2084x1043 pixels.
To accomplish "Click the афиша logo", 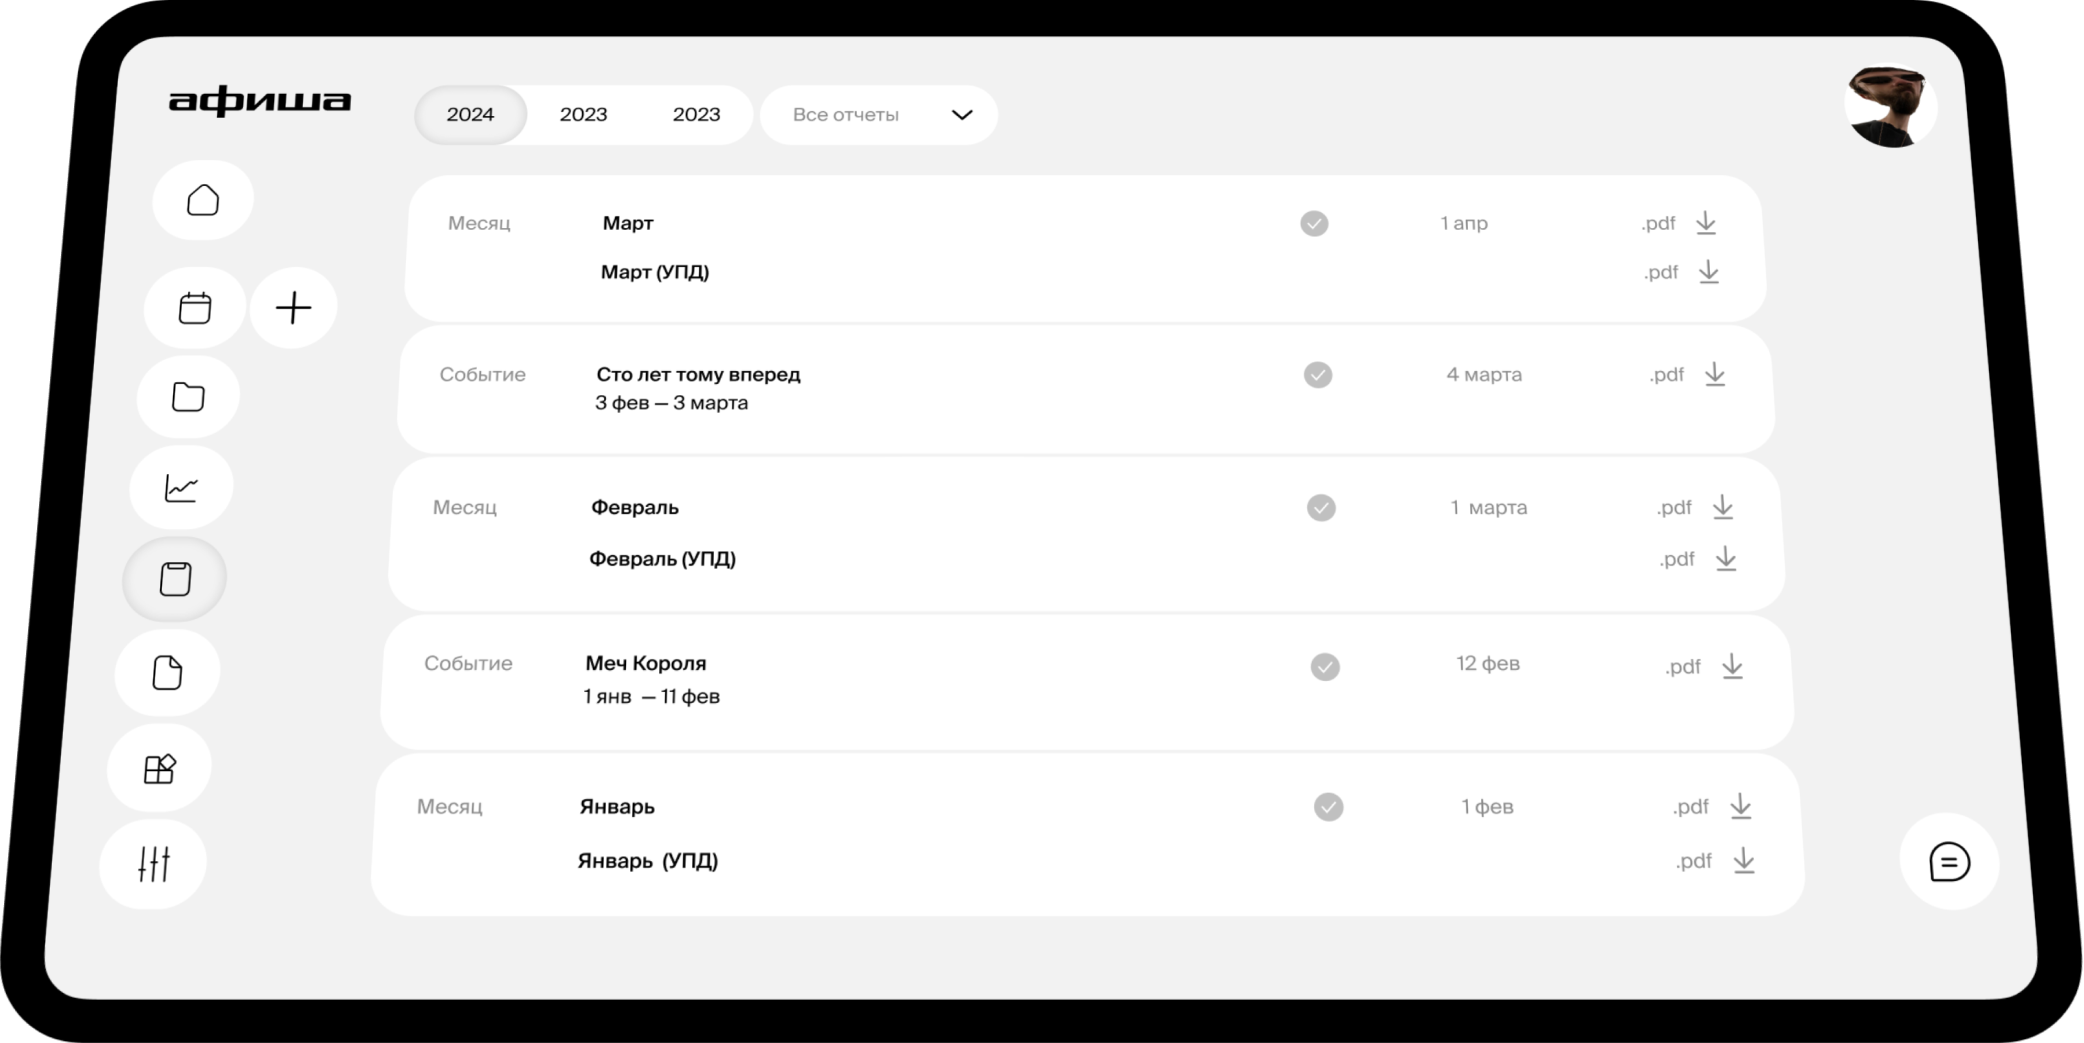I will click(260, 101).
